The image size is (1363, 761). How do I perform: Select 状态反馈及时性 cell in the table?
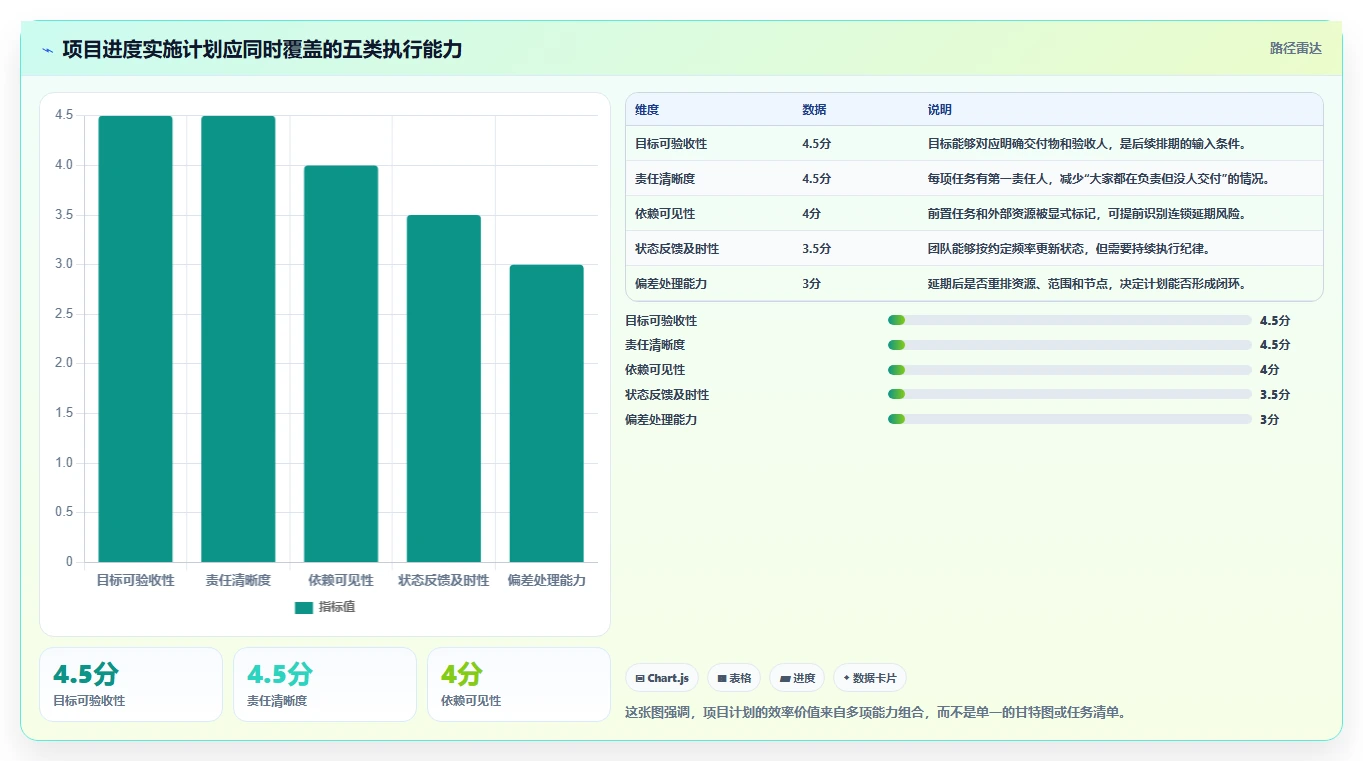677,249
